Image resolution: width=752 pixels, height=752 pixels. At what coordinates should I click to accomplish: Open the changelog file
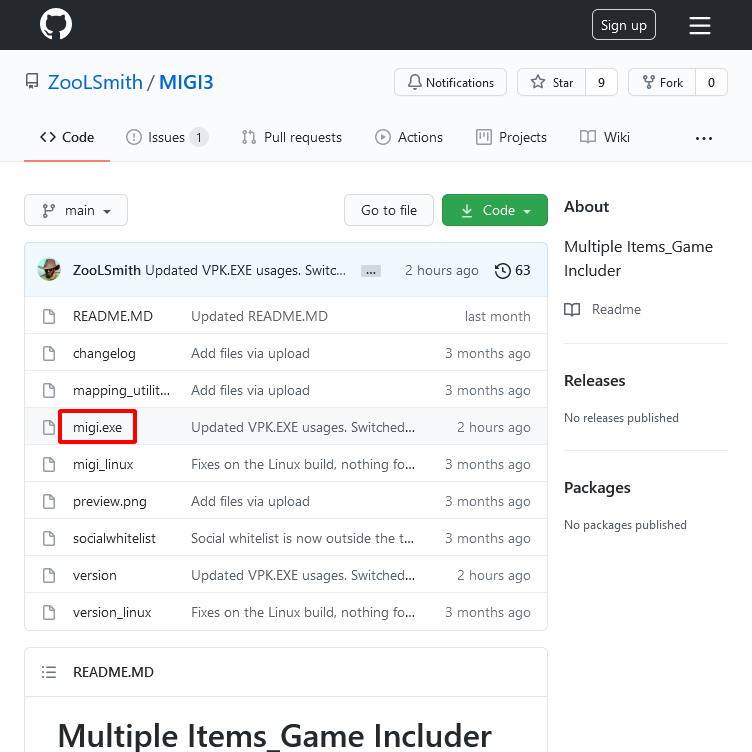[x=104, y=353]
